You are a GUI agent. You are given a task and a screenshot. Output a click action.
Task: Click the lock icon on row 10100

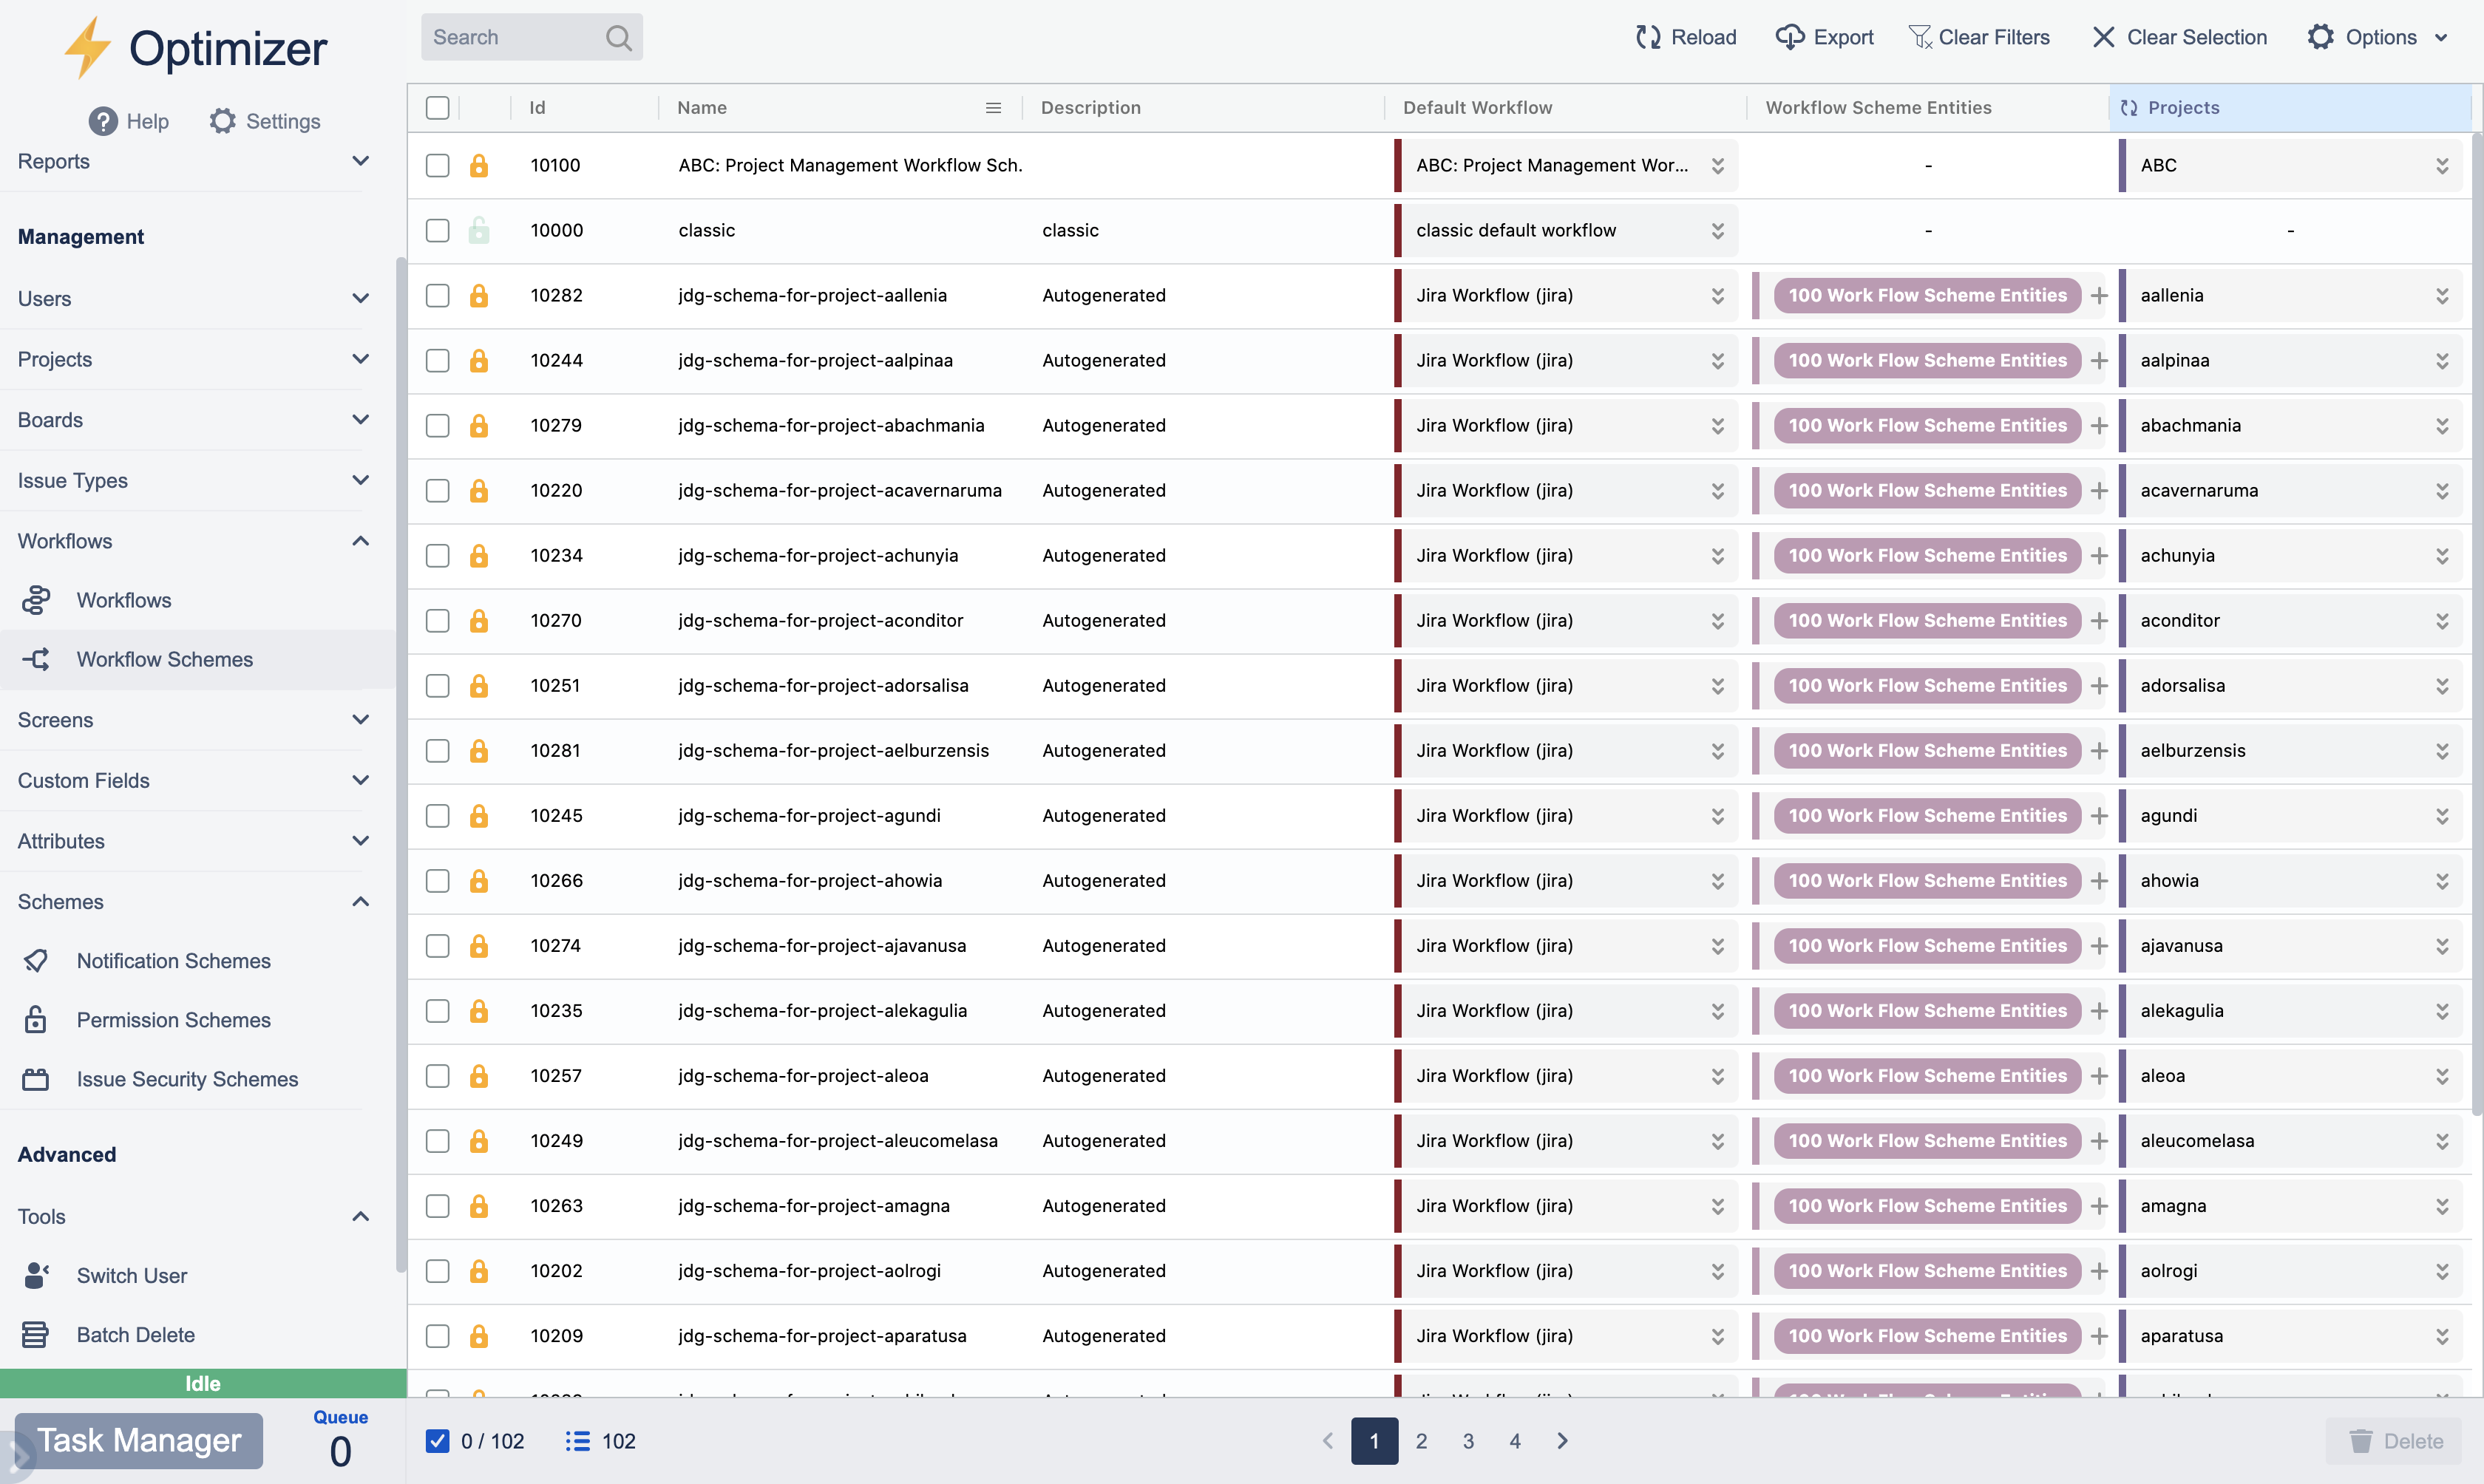pos(480,166)
